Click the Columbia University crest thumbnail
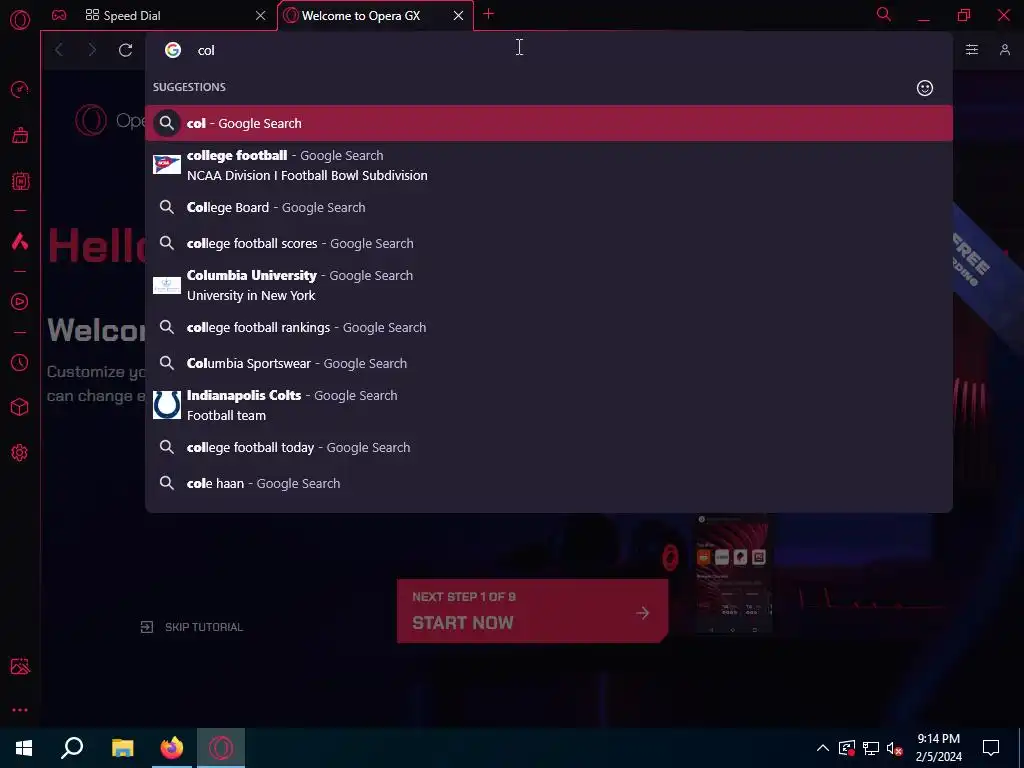The height and width of the screenshot is (768, 1024). 167,285
